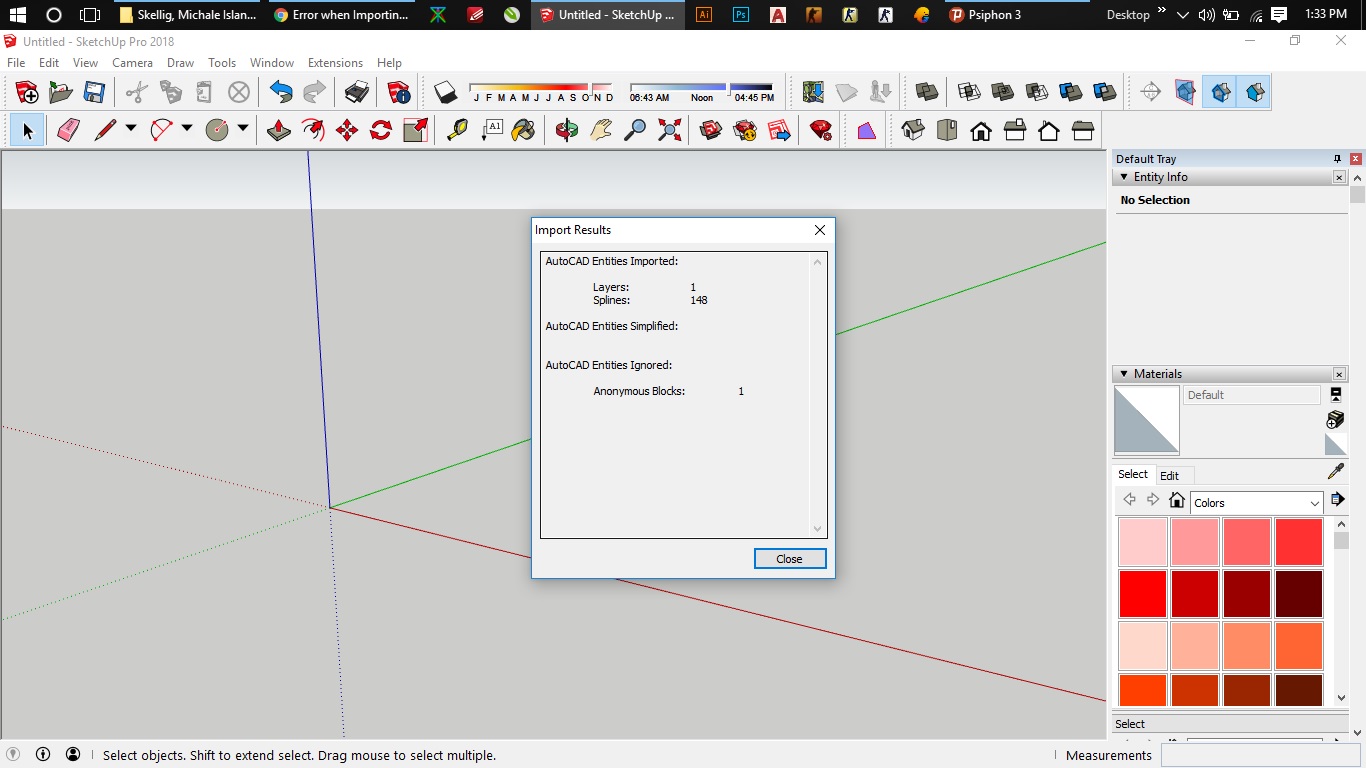Select the Zoom magnifier tool
This screenshot has width=1366, height=768.
[635, 130]
